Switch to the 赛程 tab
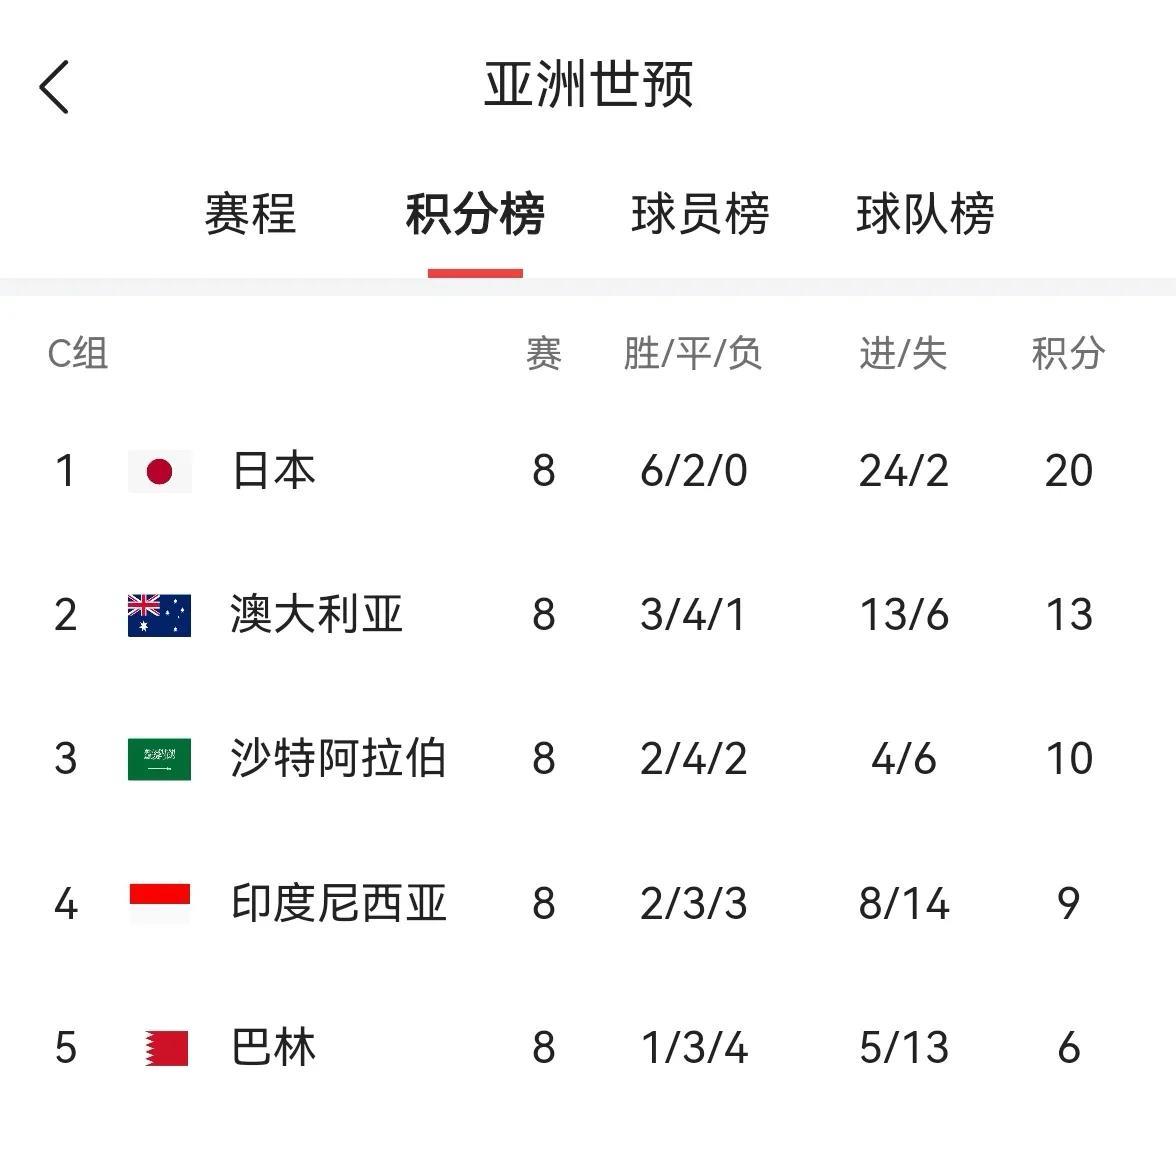Screen dimensions: 1176x1154 tap(250, 214)
